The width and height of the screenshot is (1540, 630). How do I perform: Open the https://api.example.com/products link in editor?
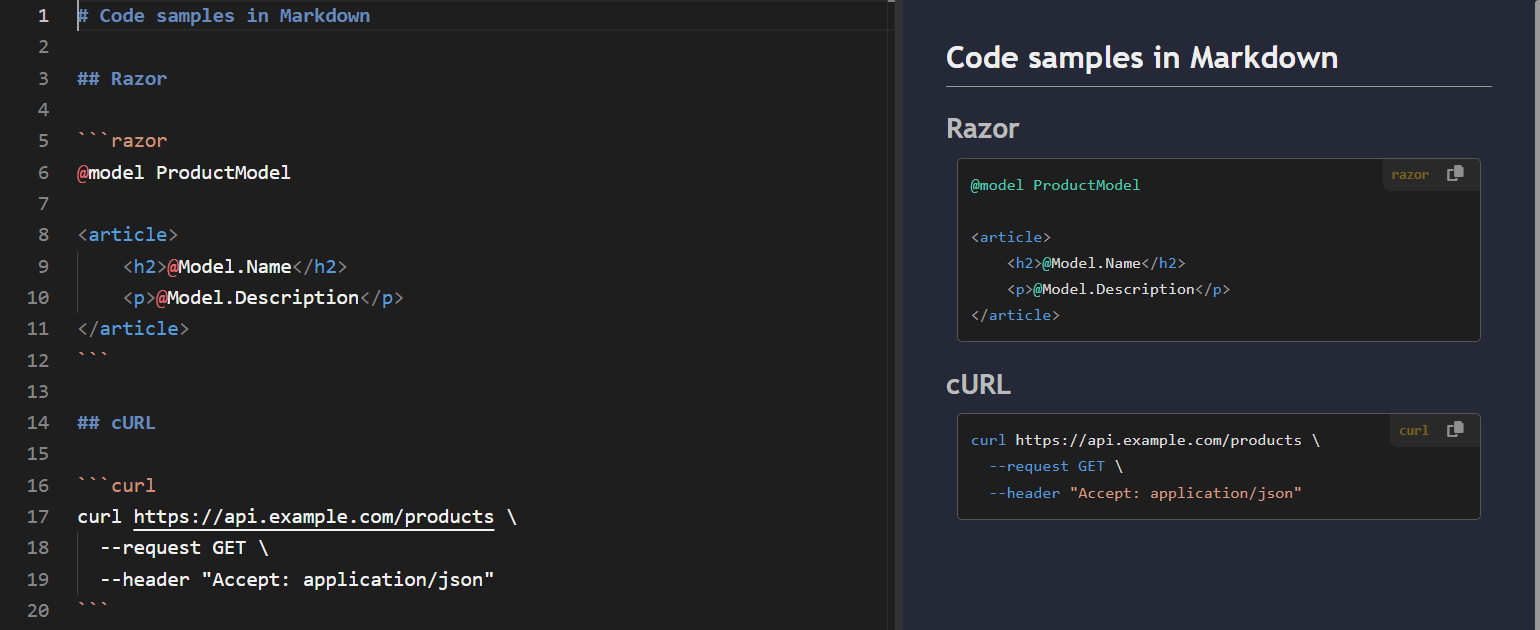point(314,517)
